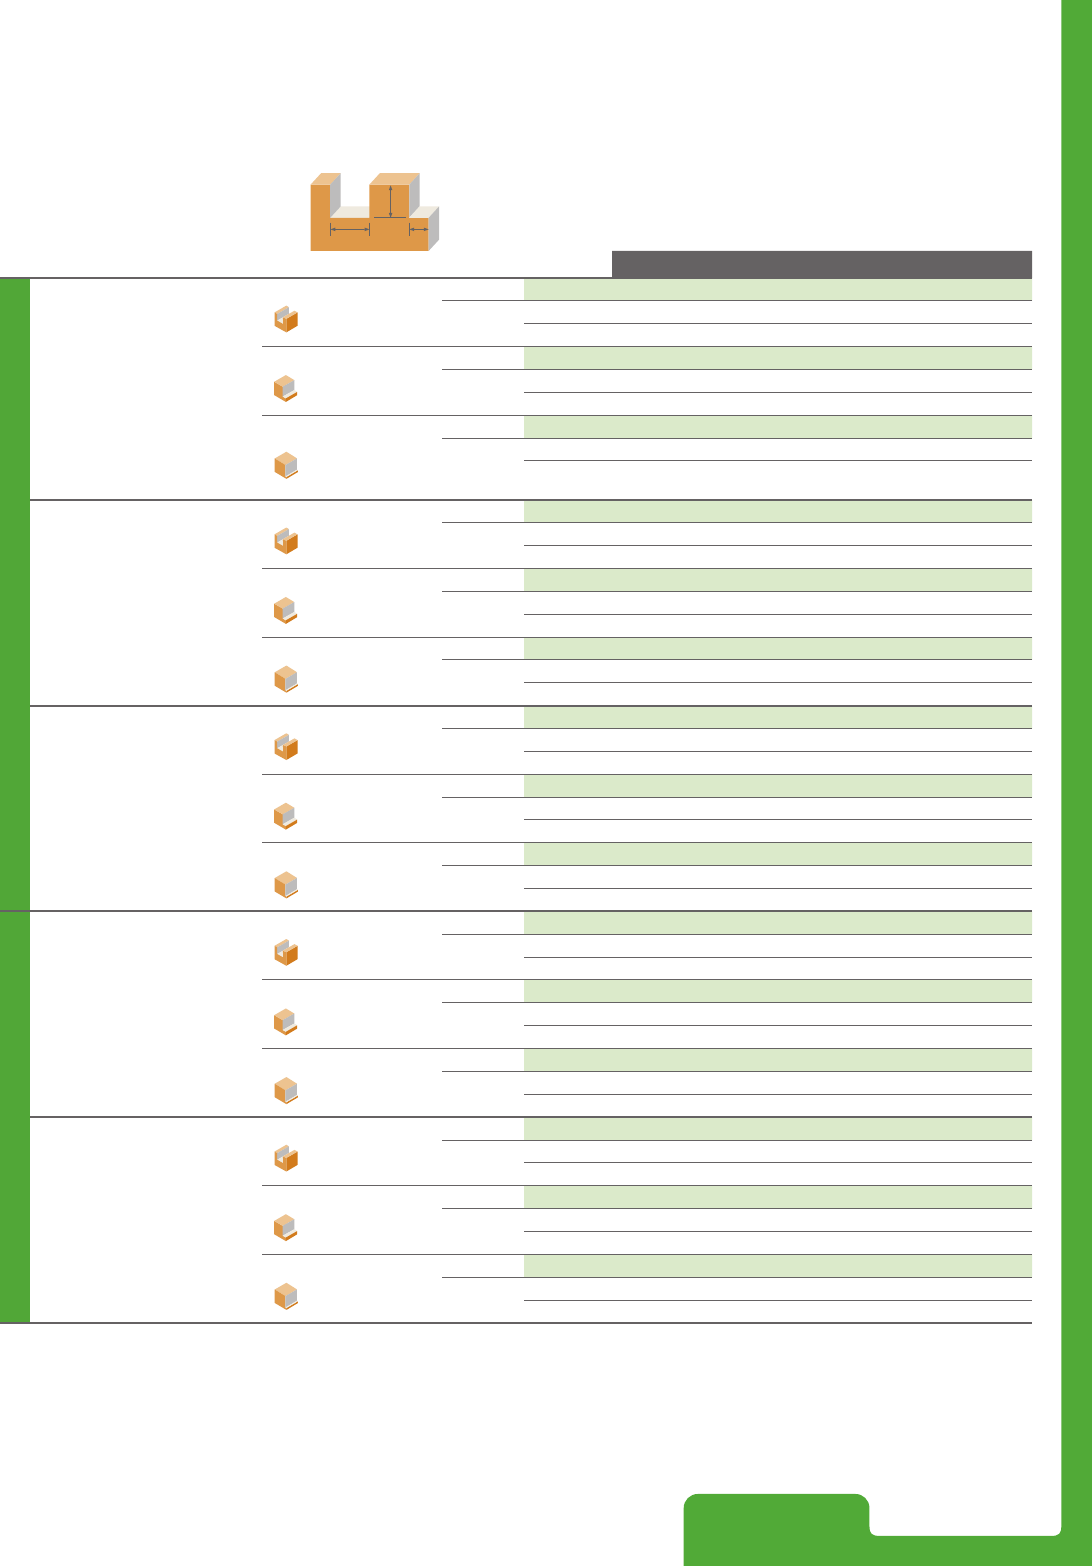Viewport: 1092px width, 1566px height.
Task: Click the short shoulder-width arrow on the workpiece diagram
Action: [419, 230]
